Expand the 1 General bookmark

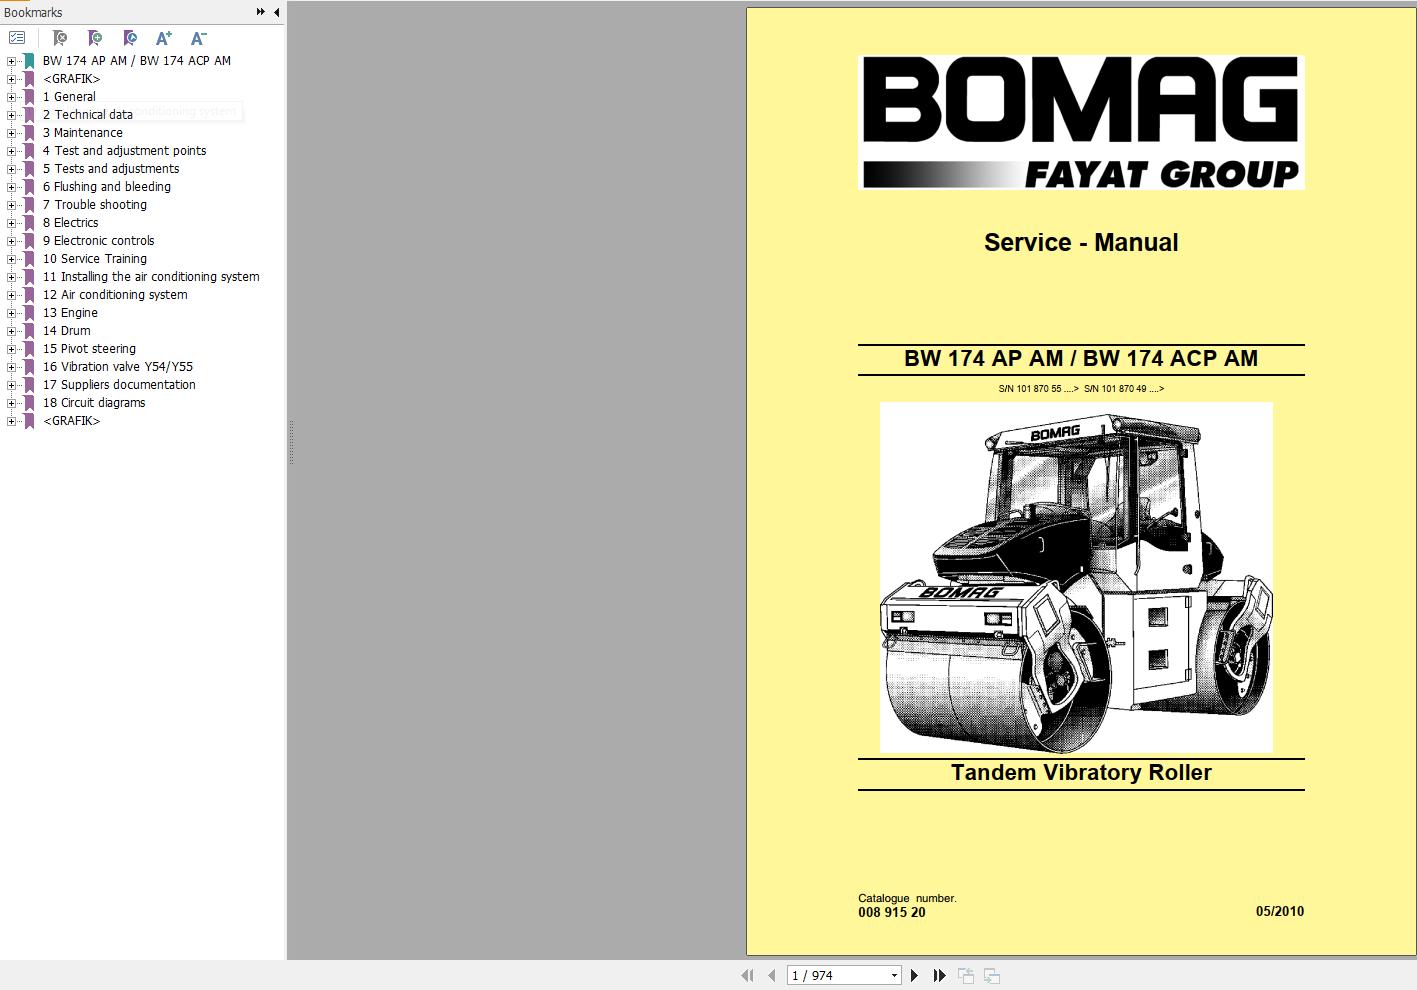coord(12,97)
